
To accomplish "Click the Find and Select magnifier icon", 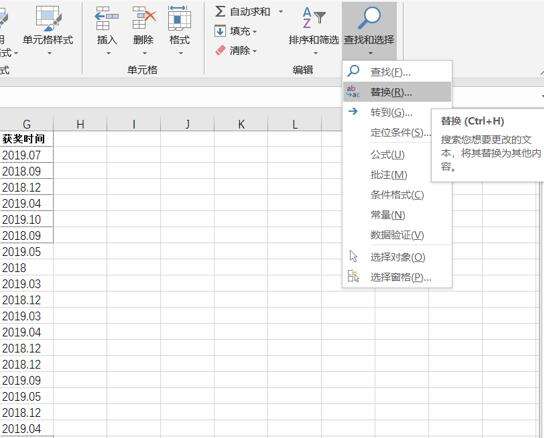I will (x=369, y=17).
